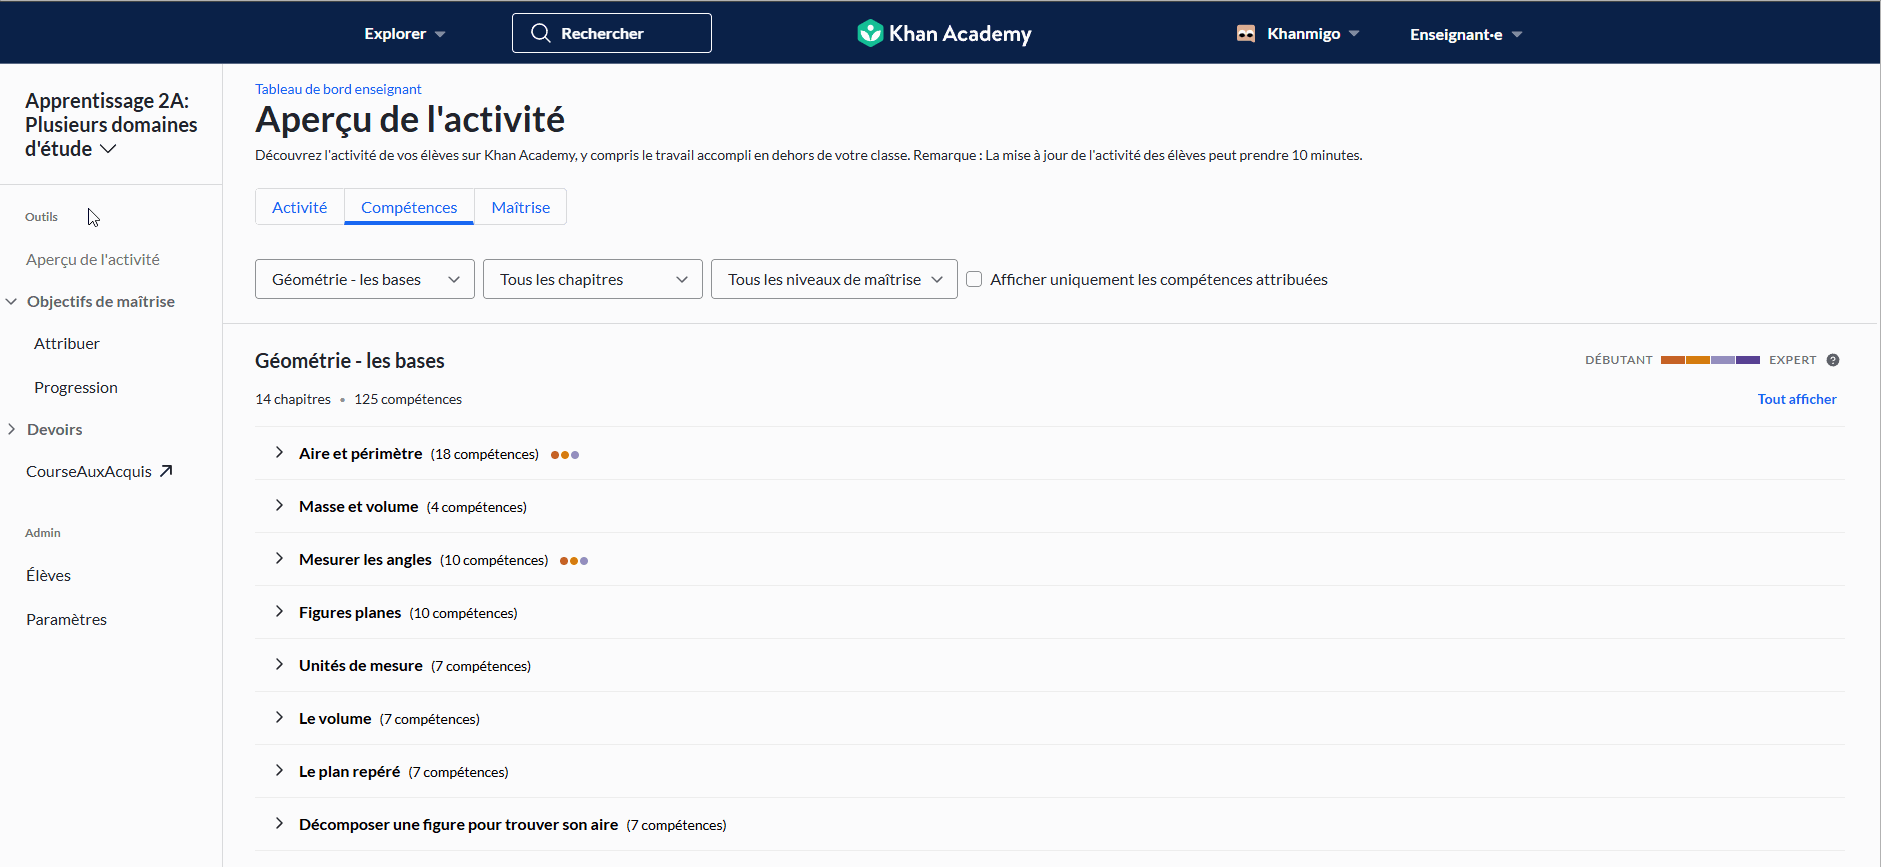
Task: Click mastery dots beside Mesurer les angles
Action: tap(574, 561)
